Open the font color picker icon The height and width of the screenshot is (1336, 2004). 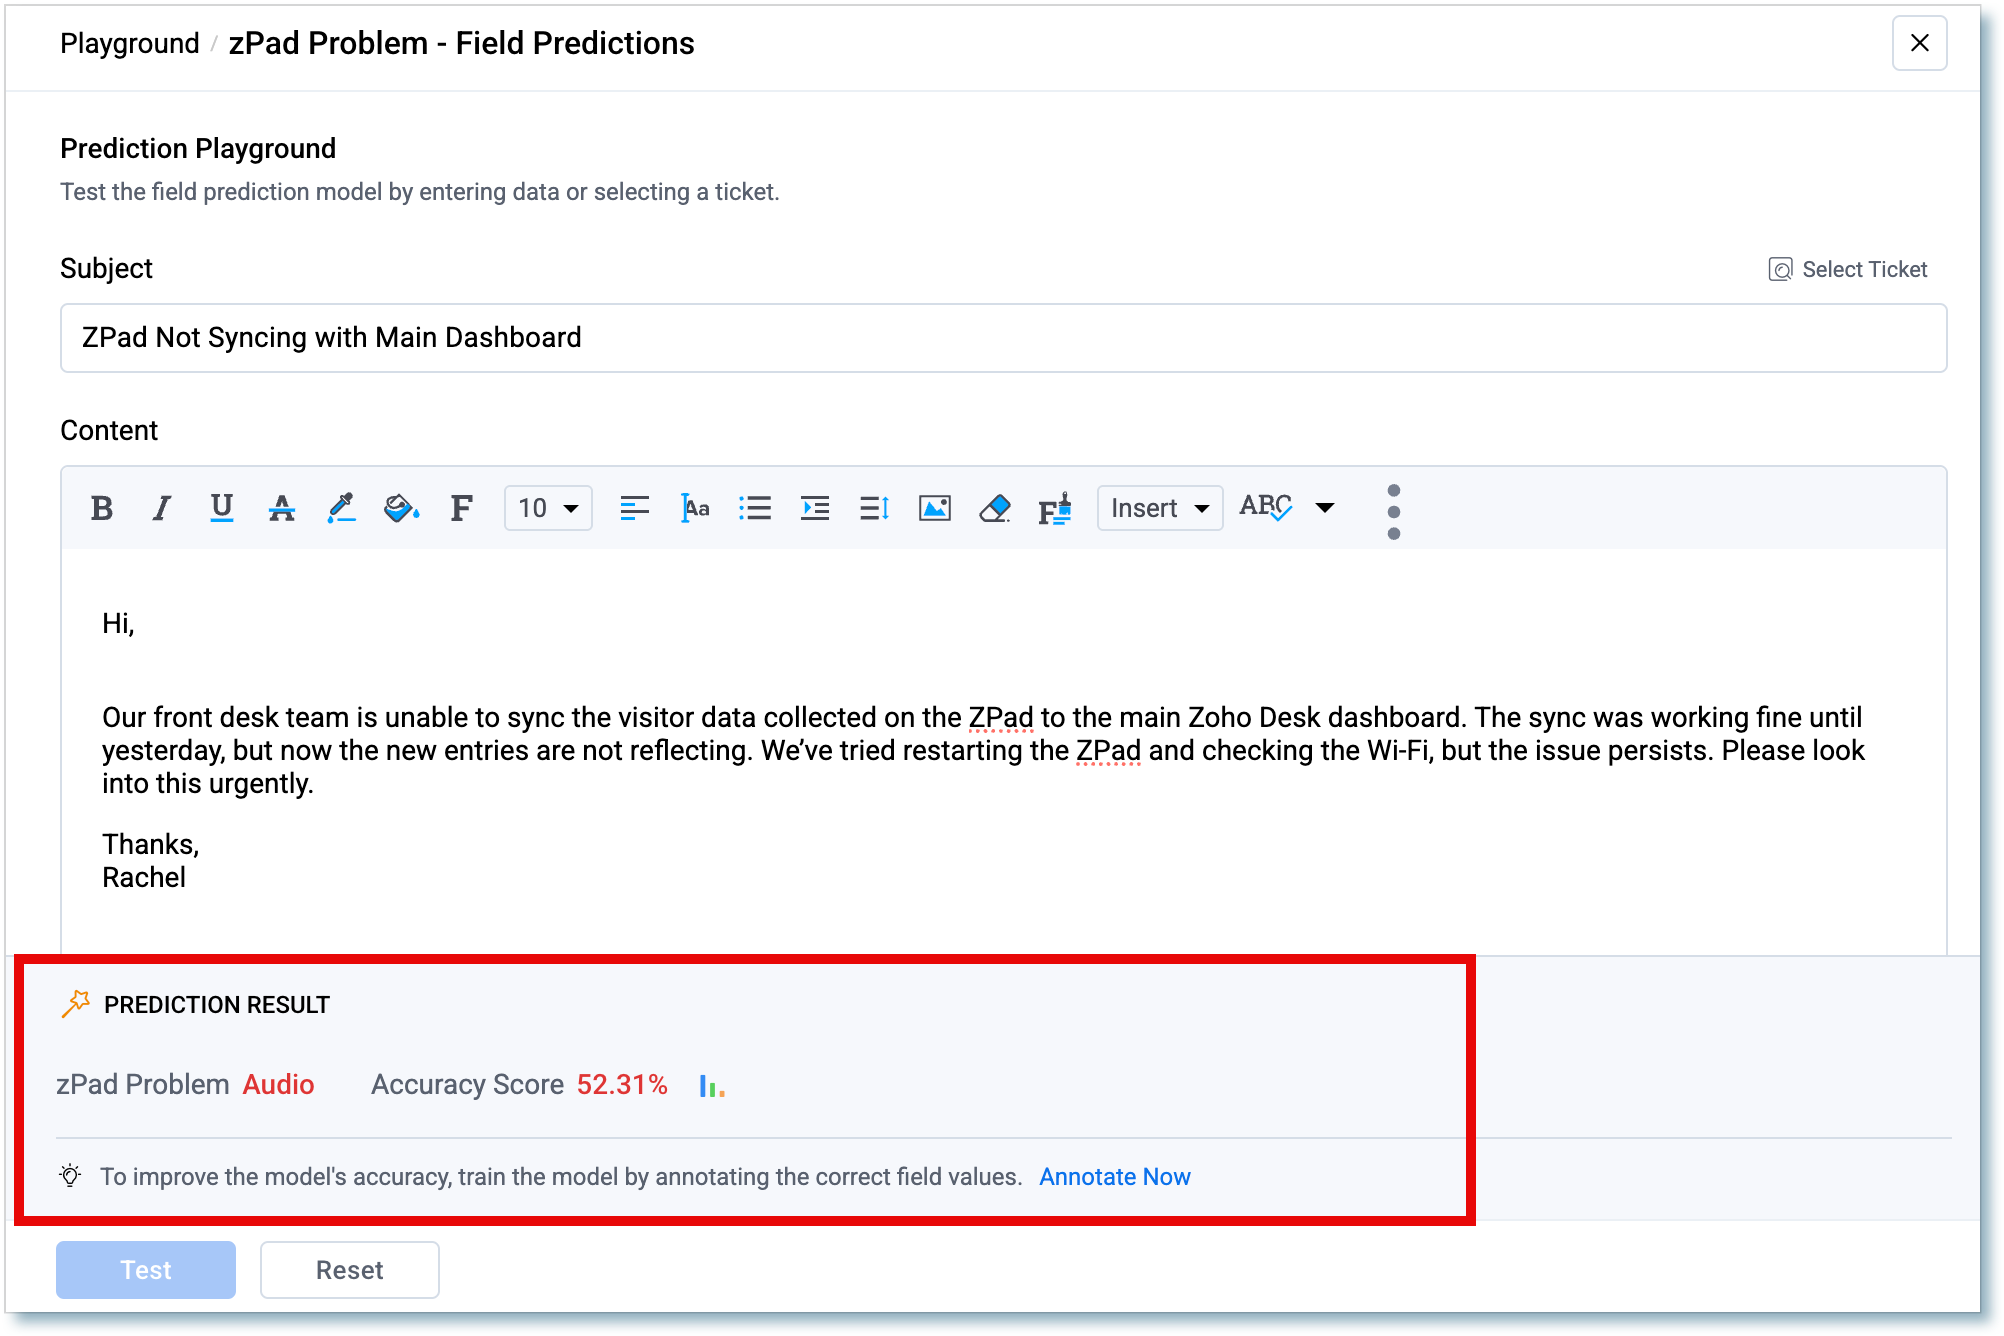point(341,508)
